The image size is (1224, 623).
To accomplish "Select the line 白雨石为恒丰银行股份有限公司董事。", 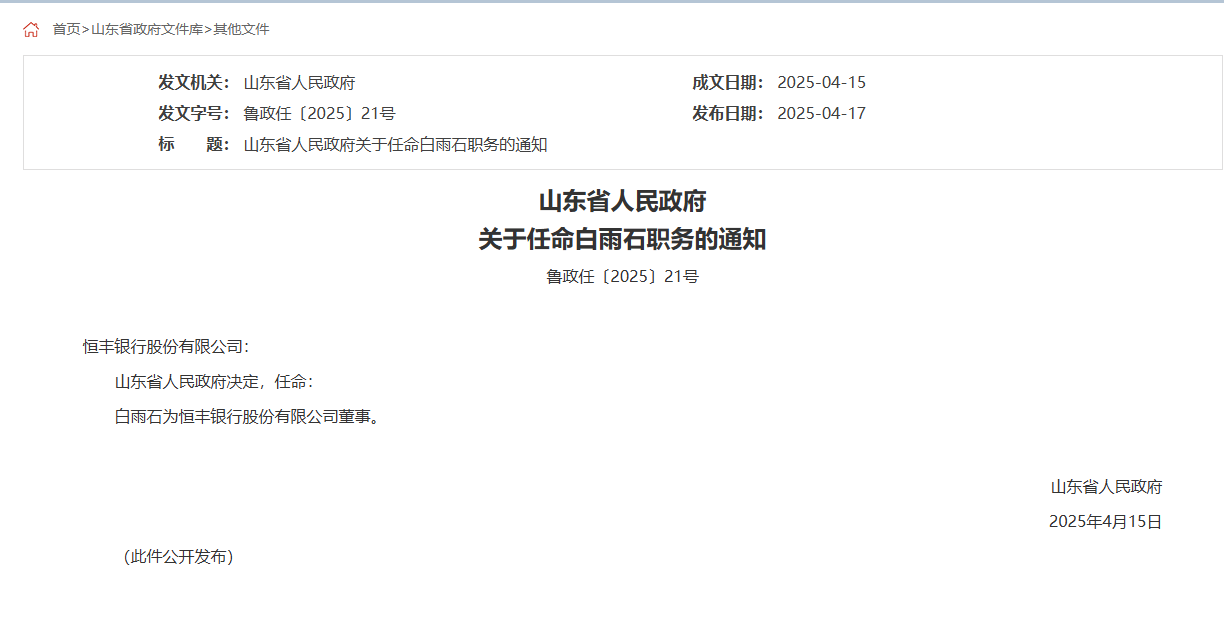I will 247,417.
